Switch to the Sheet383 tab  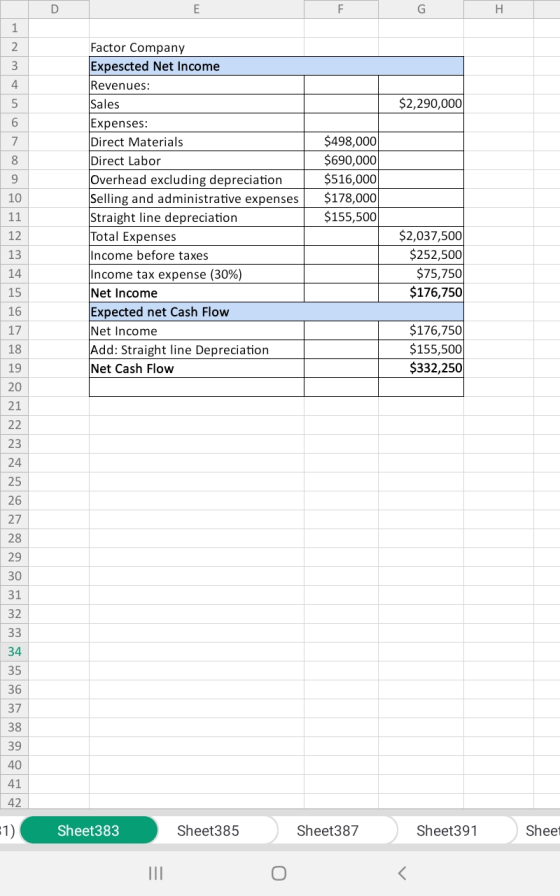[89, 830]
